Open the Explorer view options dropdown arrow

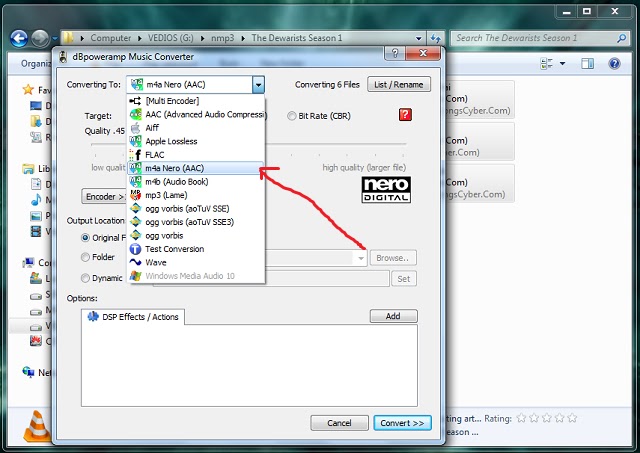(x=562, y=64)
